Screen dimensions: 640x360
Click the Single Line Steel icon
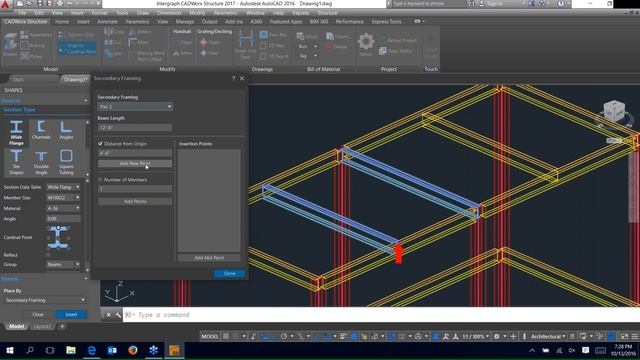pos(246,45)
